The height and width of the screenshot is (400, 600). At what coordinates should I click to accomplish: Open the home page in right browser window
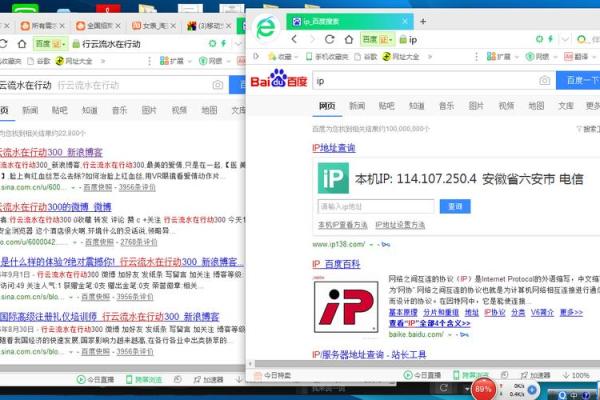tap(349, 39)
